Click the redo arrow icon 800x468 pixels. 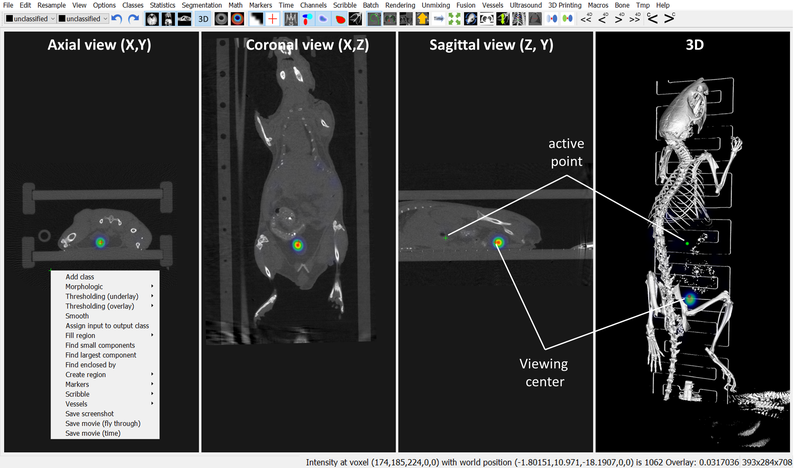(133, 18)
